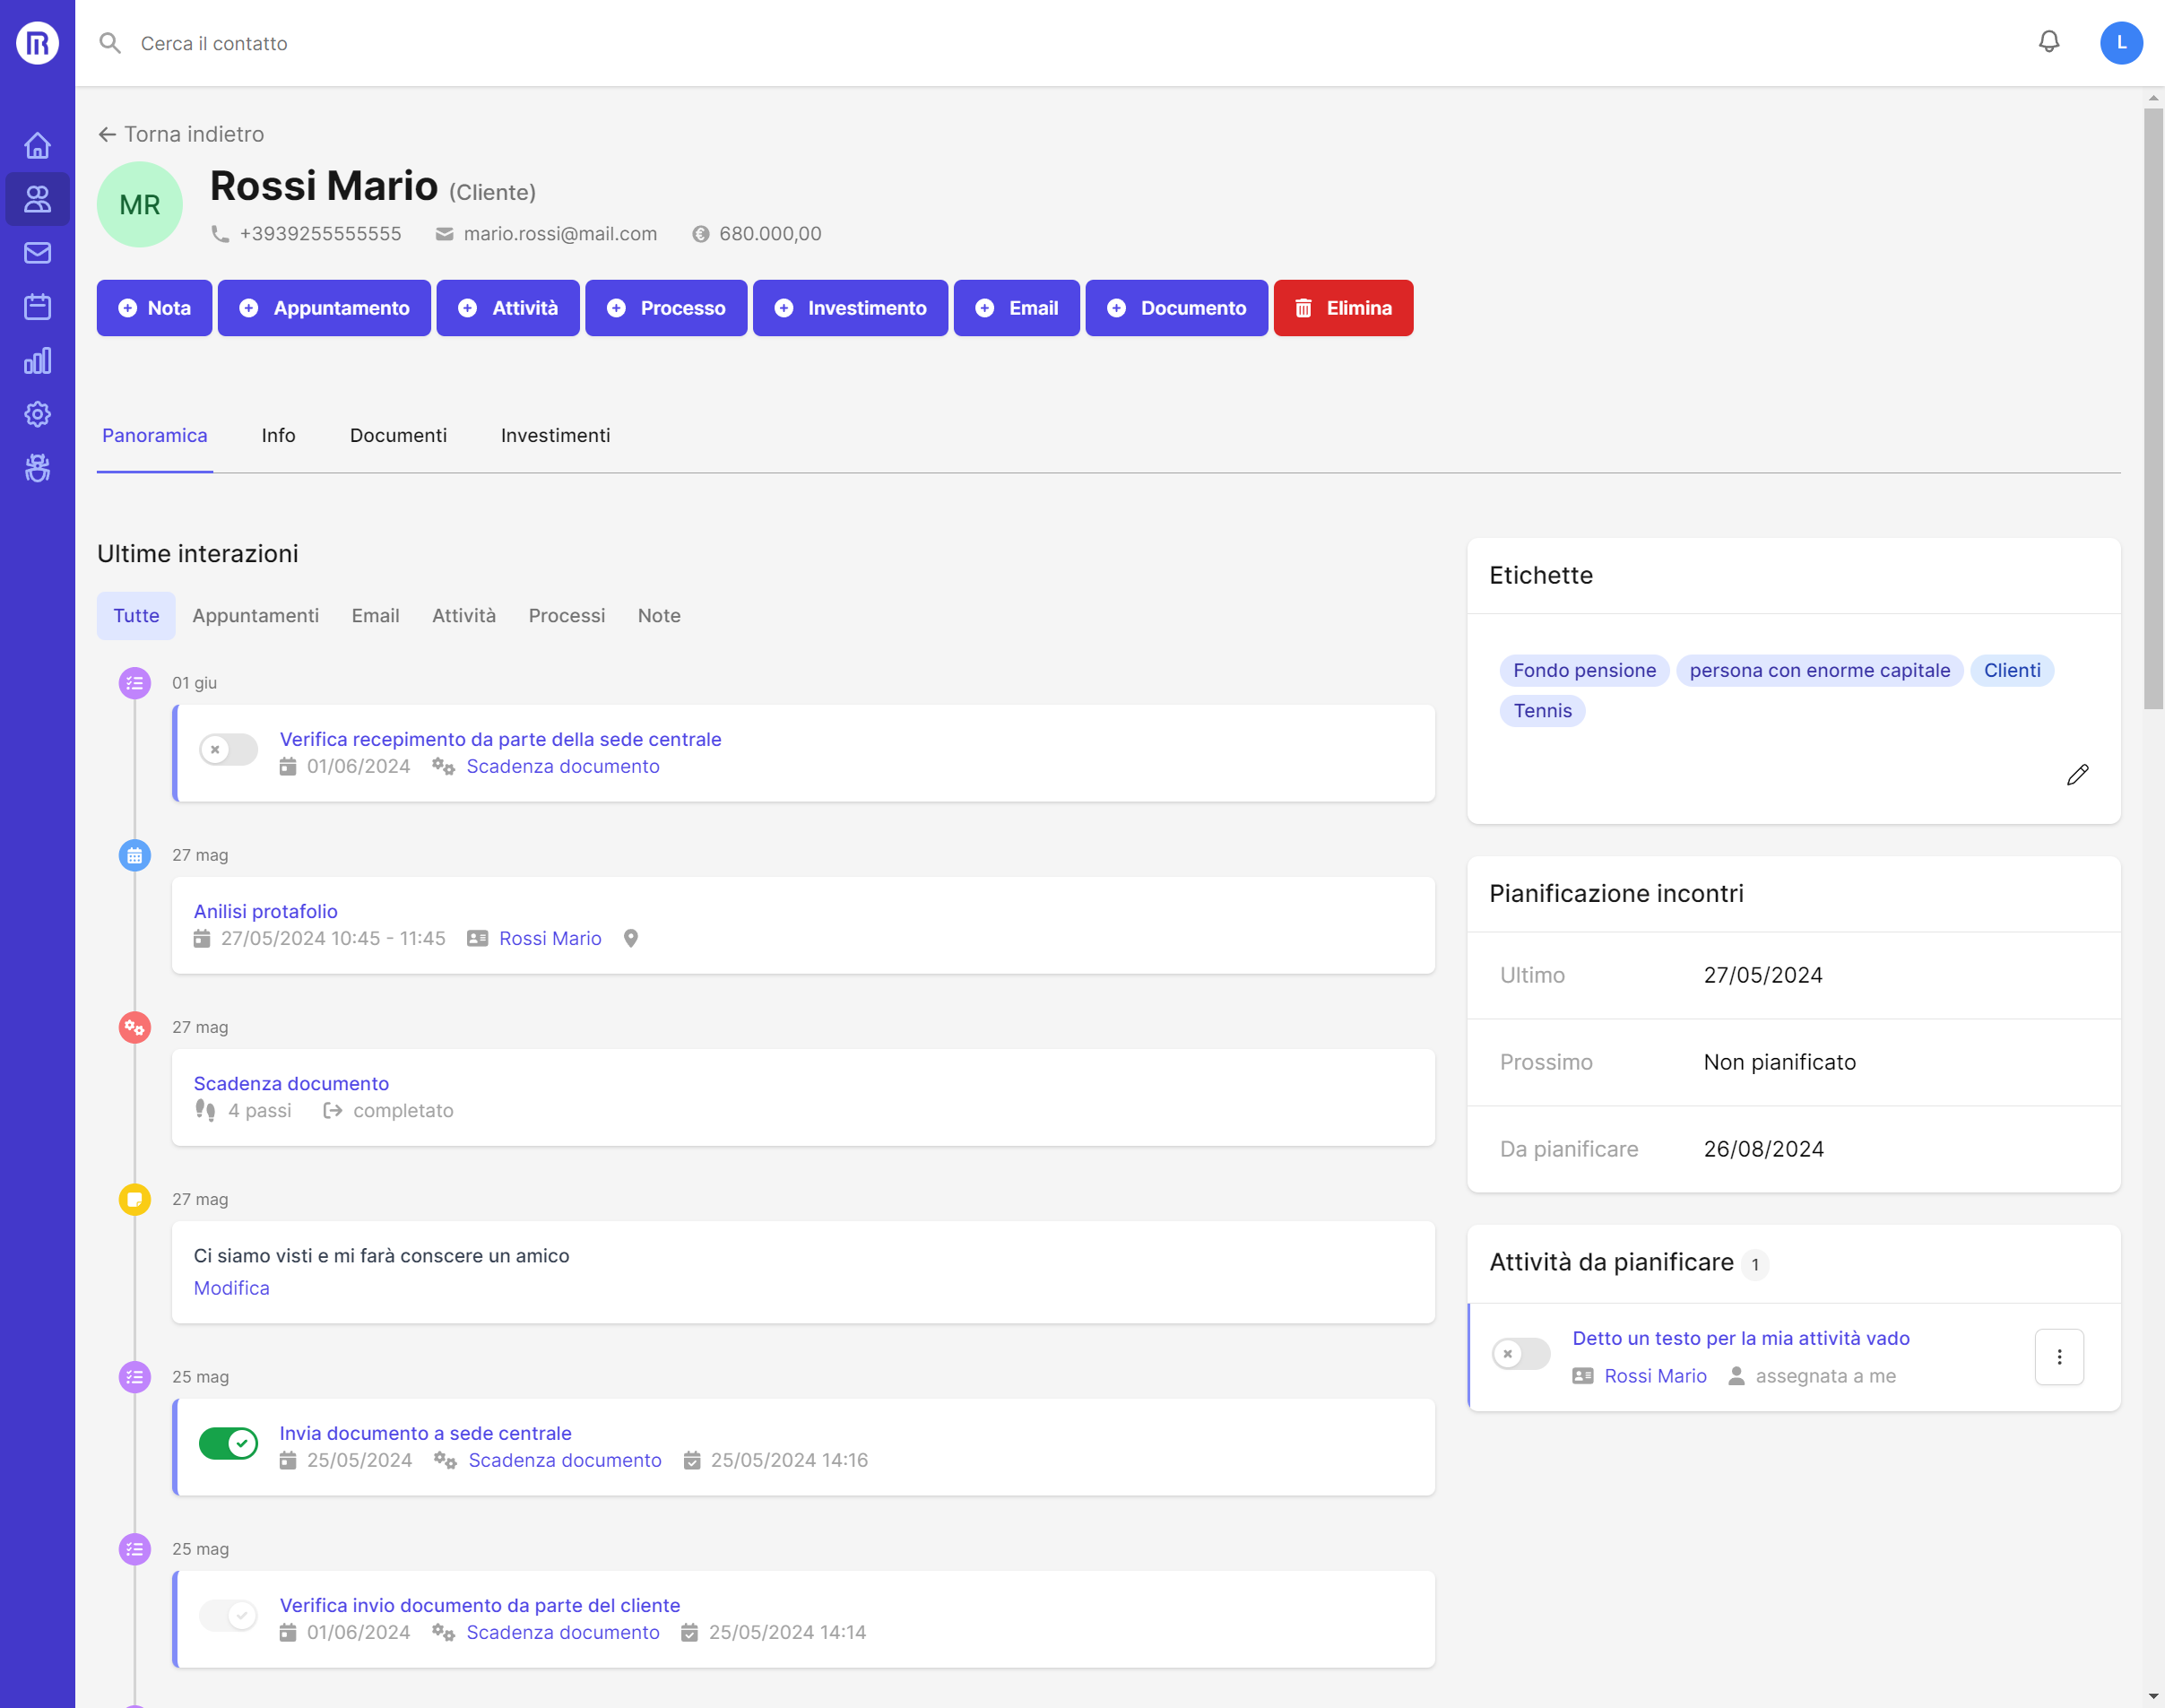Open the calendar icon in sidebar
Image resolution: width=2165 pixels, height=1708 pixels.
point(37,307)
